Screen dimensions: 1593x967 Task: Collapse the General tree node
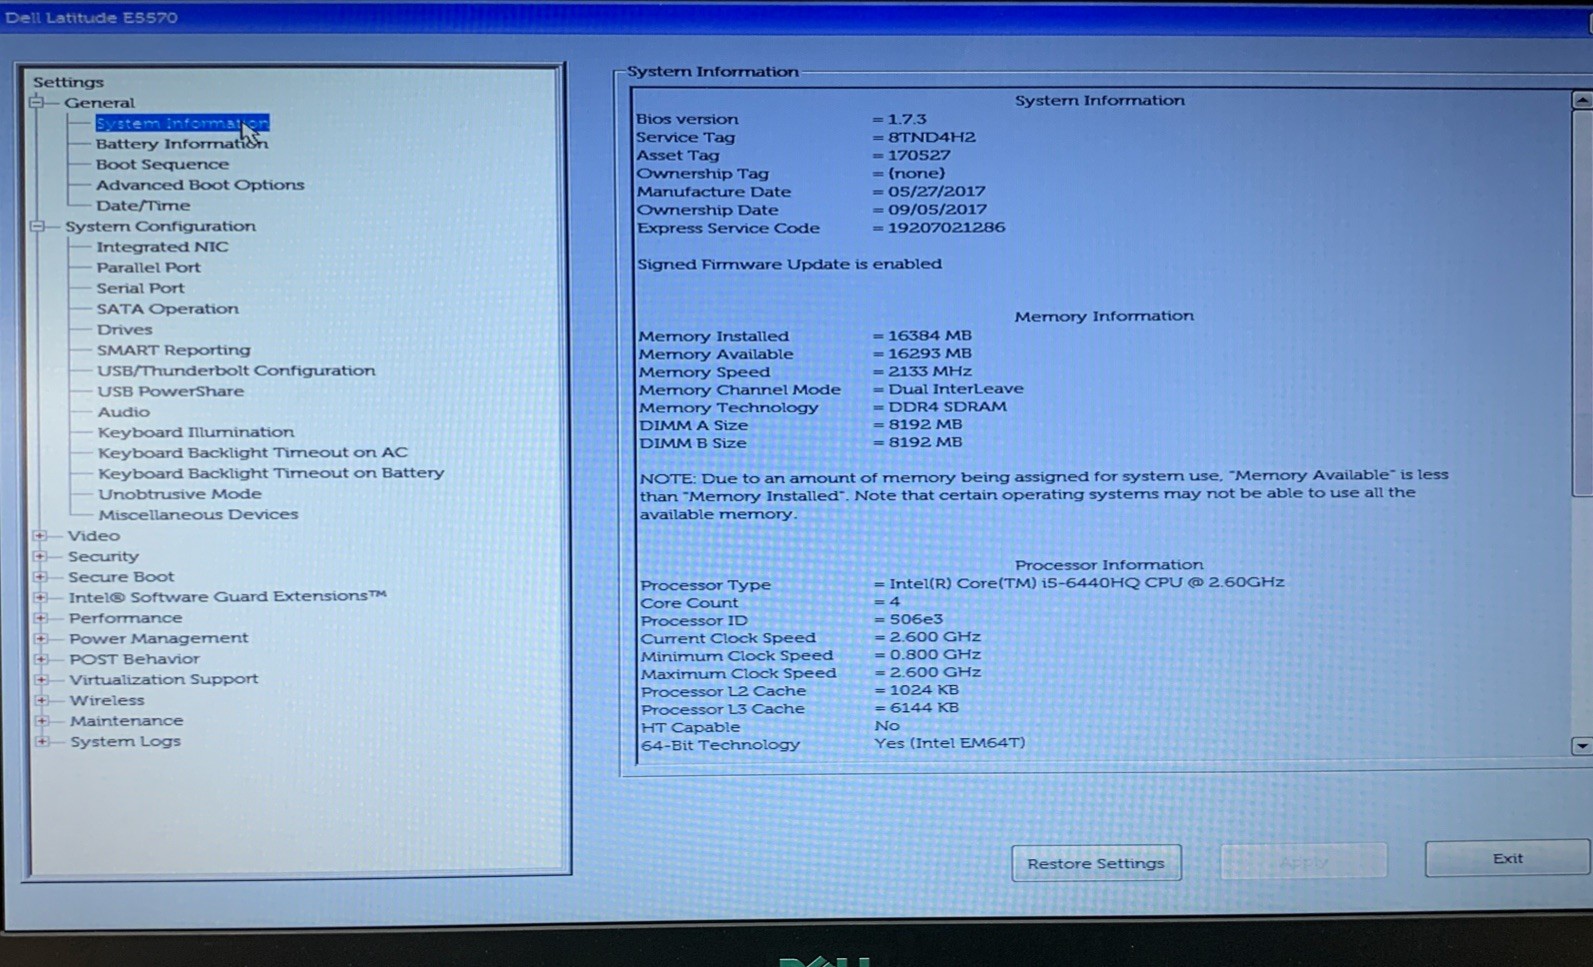click(x=36, y=102)
